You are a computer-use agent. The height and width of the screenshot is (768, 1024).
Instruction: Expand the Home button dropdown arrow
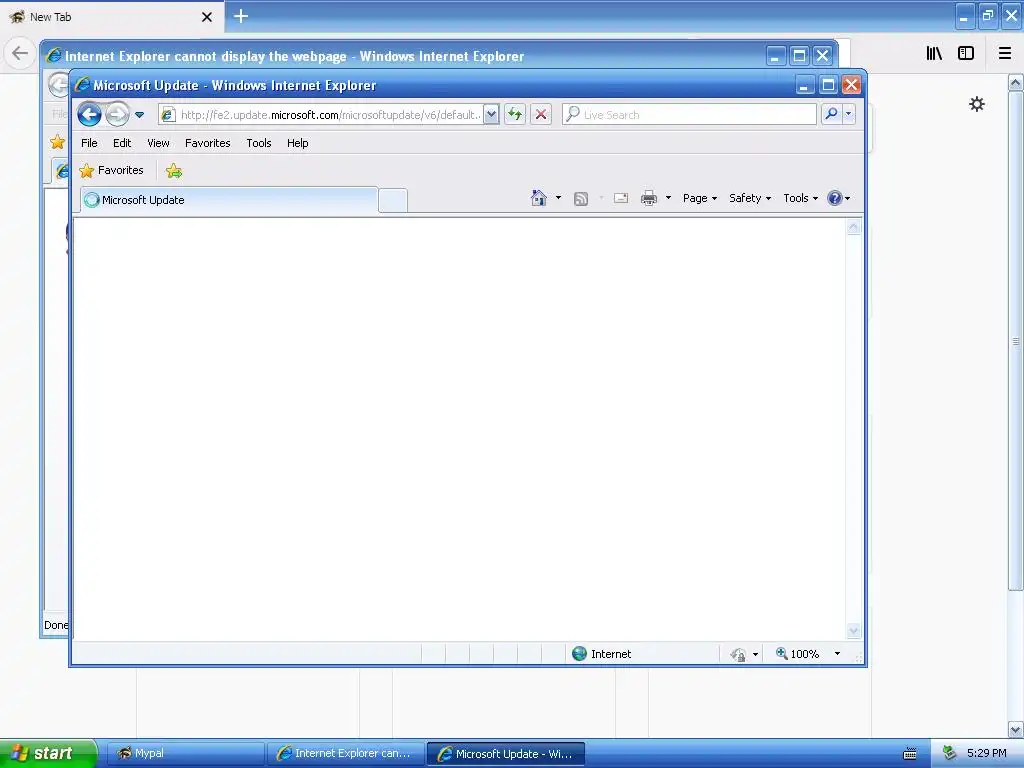tap(558, 198)
